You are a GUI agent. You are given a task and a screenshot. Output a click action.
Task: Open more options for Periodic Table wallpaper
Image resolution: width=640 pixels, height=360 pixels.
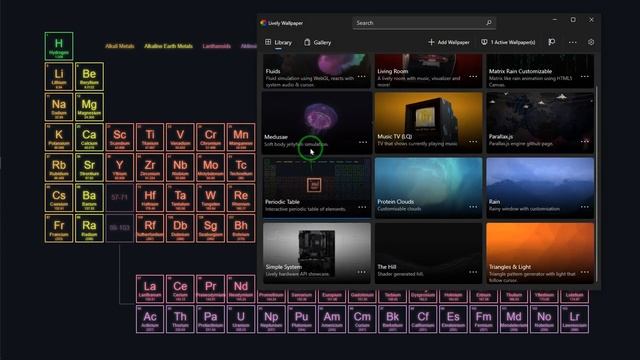pos(362,207)
